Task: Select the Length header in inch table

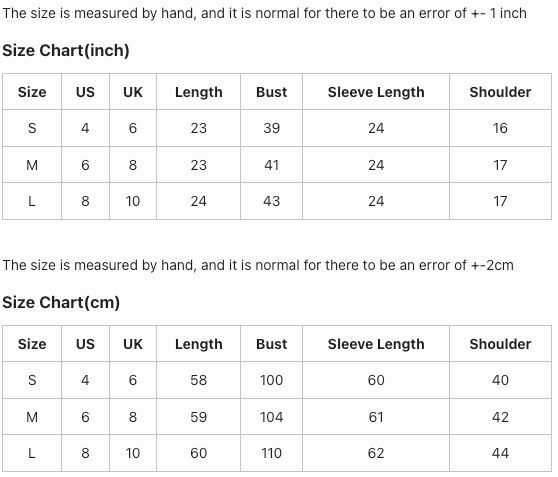Action: tap(199, 92)
